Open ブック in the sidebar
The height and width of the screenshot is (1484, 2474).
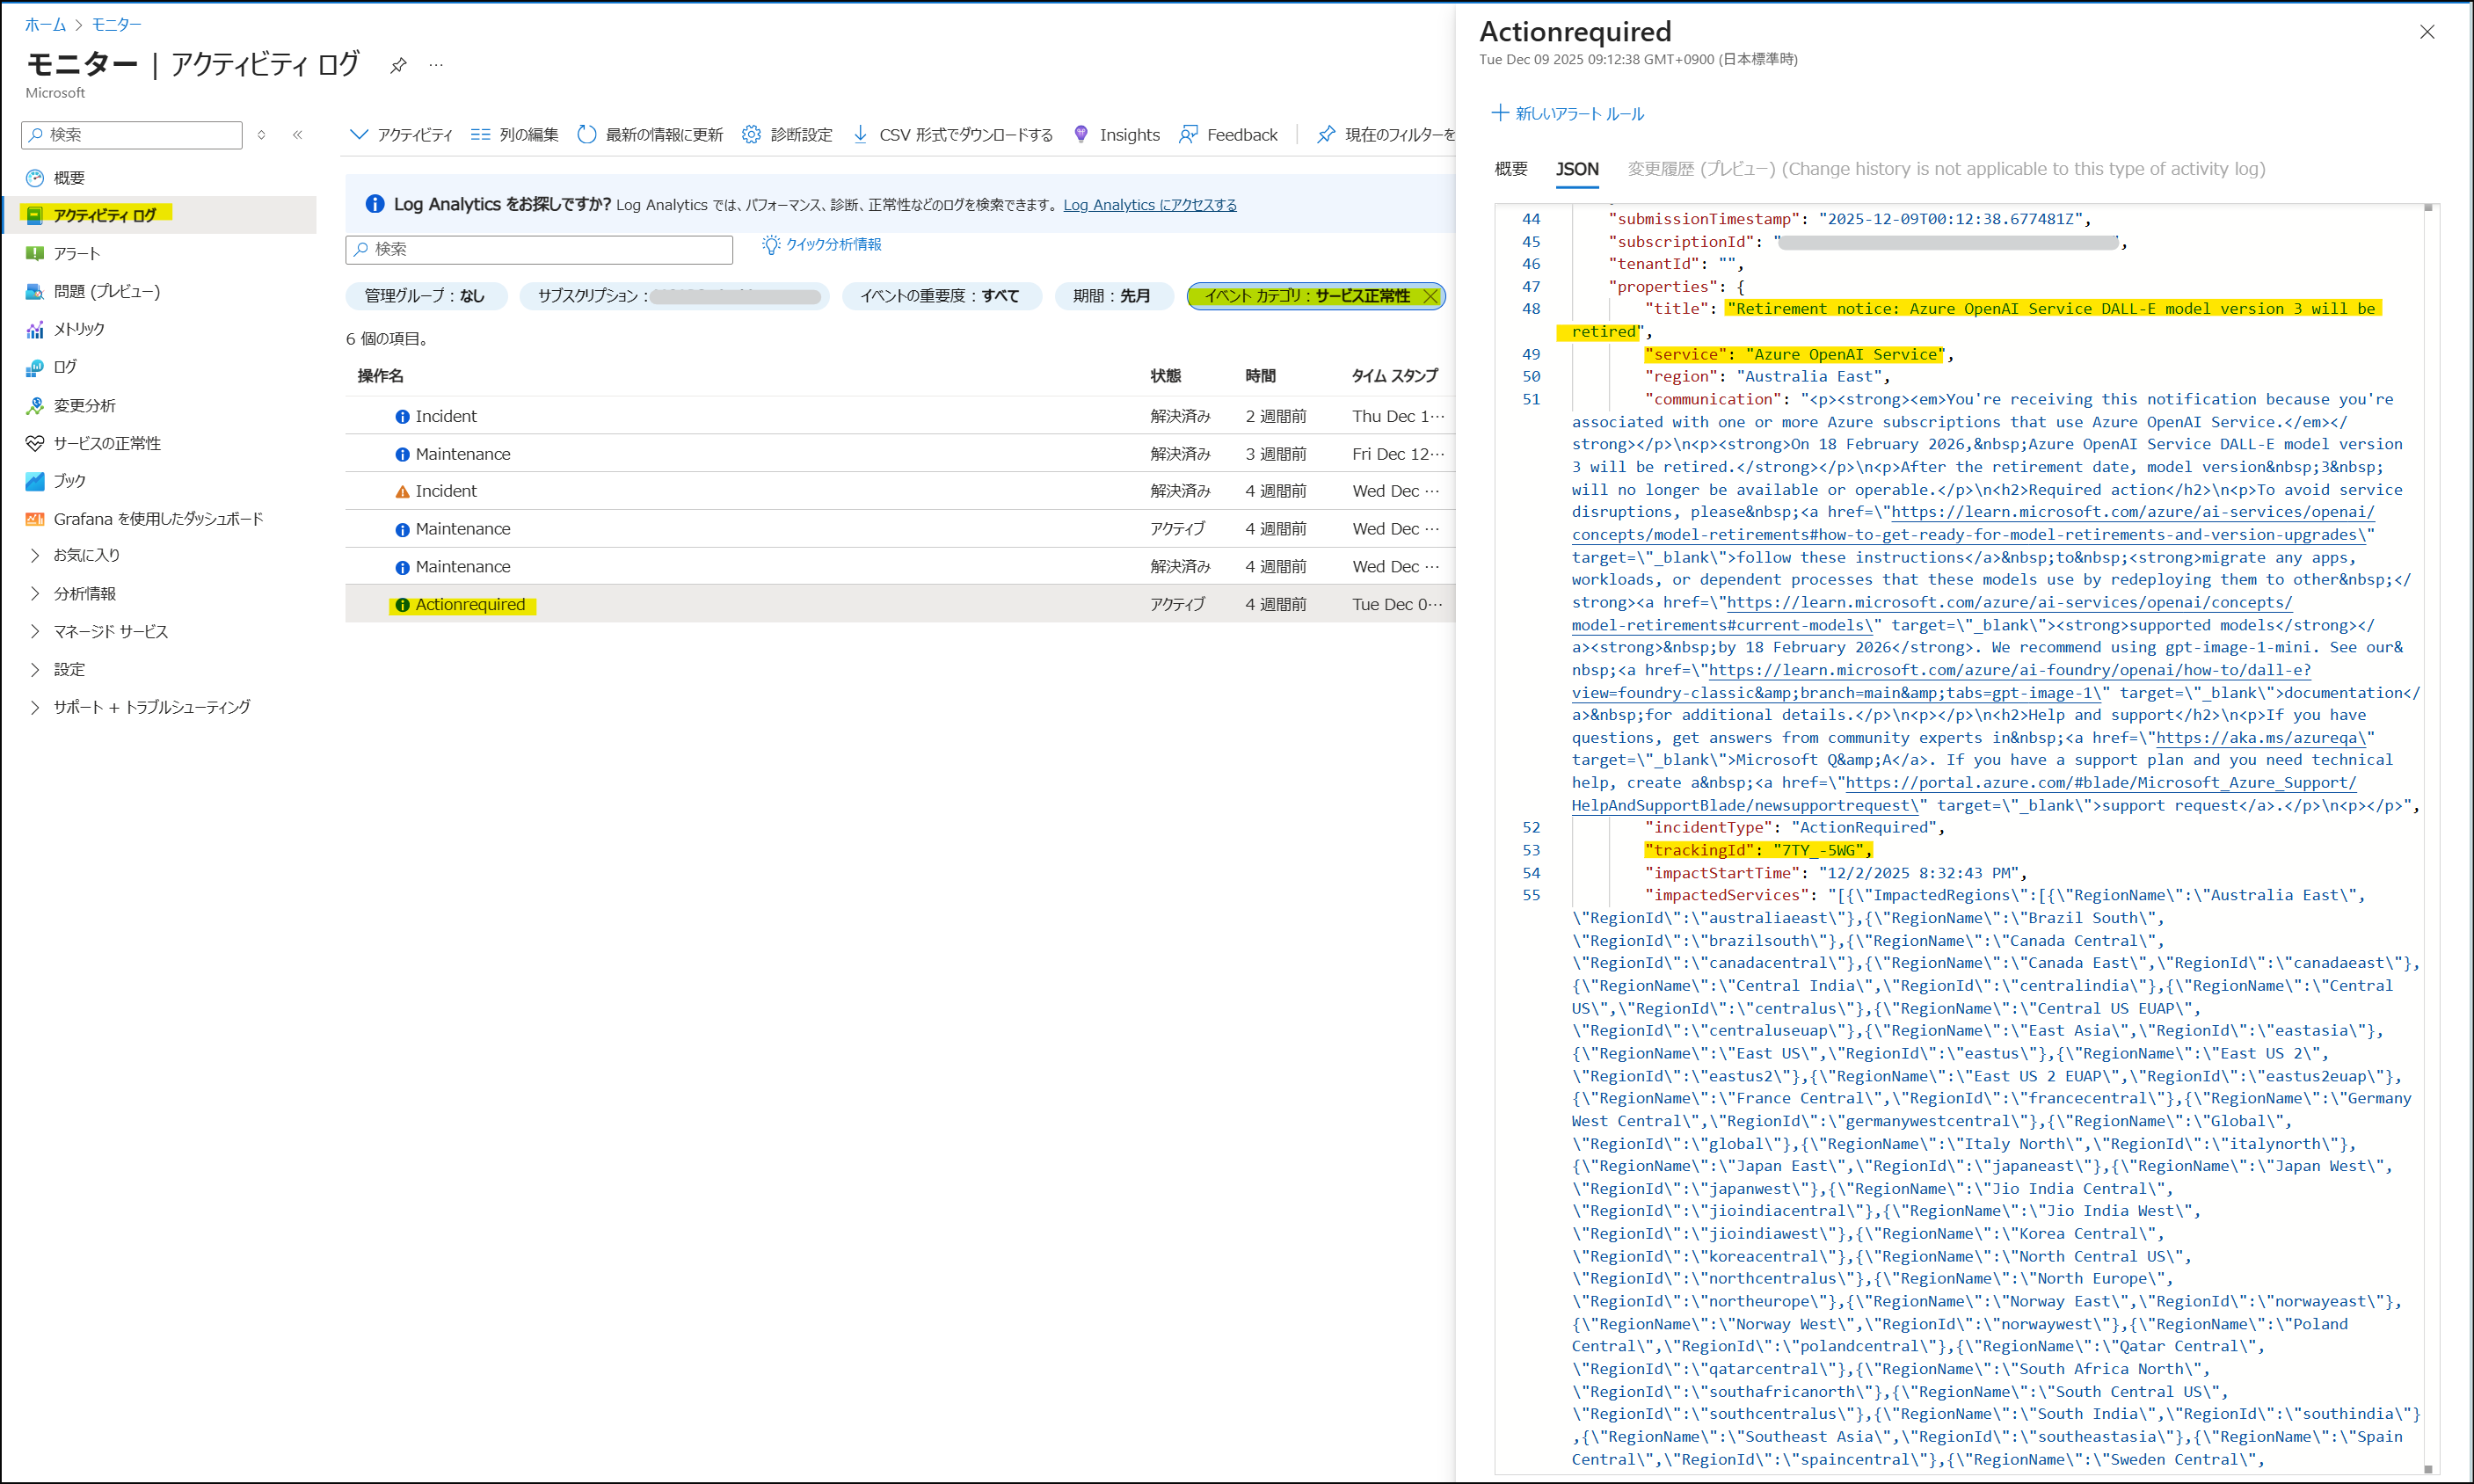(x=69, y=481)
